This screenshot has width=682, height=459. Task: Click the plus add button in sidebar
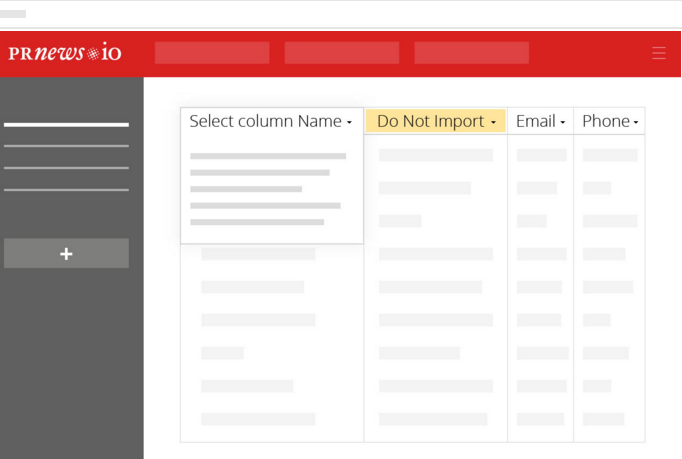[66, 253]
